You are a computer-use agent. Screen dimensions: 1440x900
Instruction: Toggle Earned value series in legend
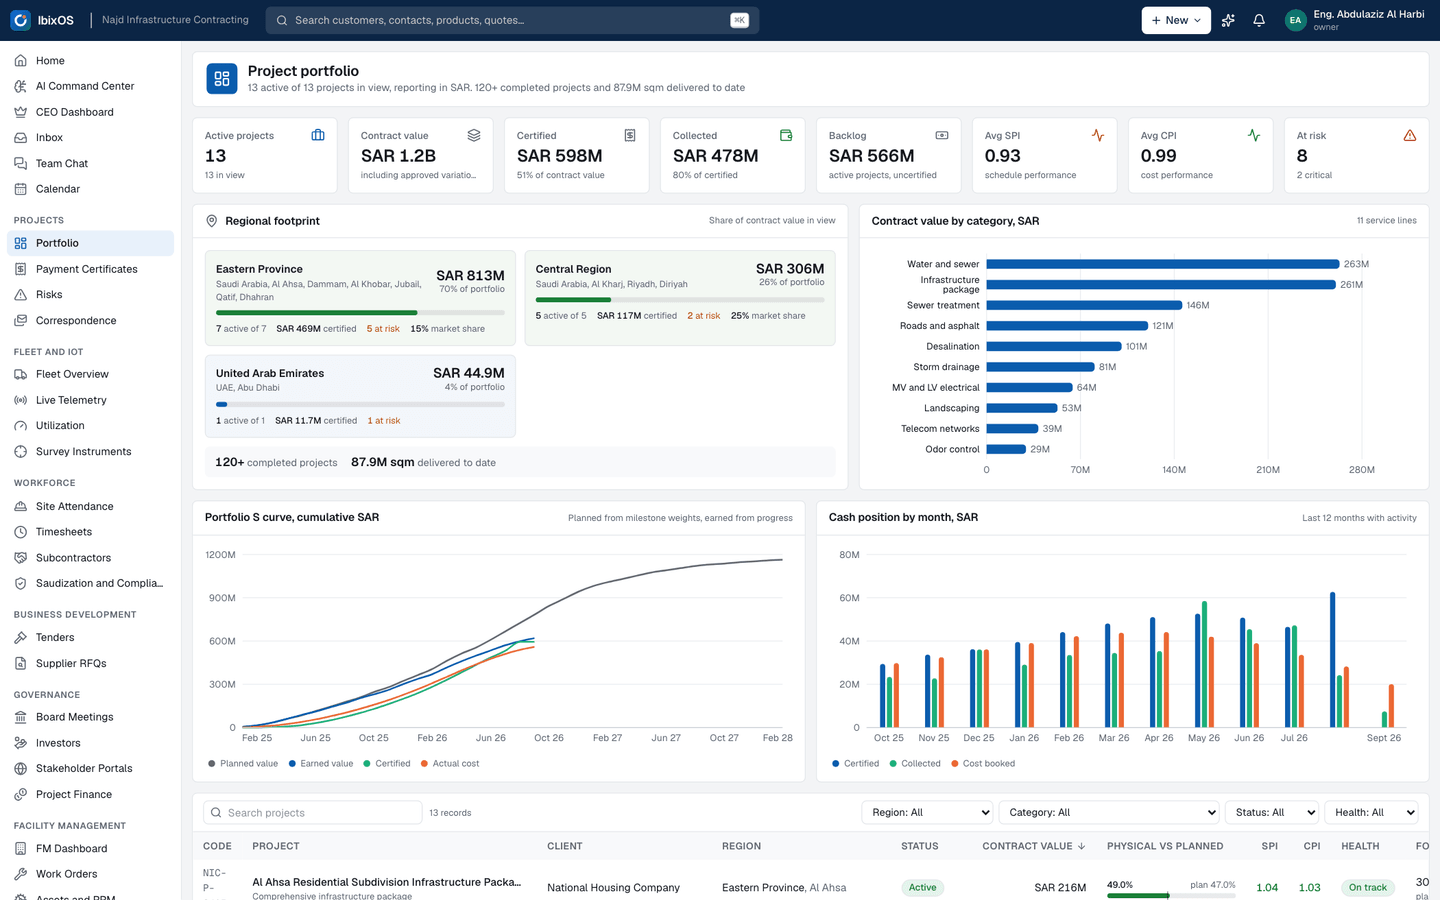click(x=321, y=764)
